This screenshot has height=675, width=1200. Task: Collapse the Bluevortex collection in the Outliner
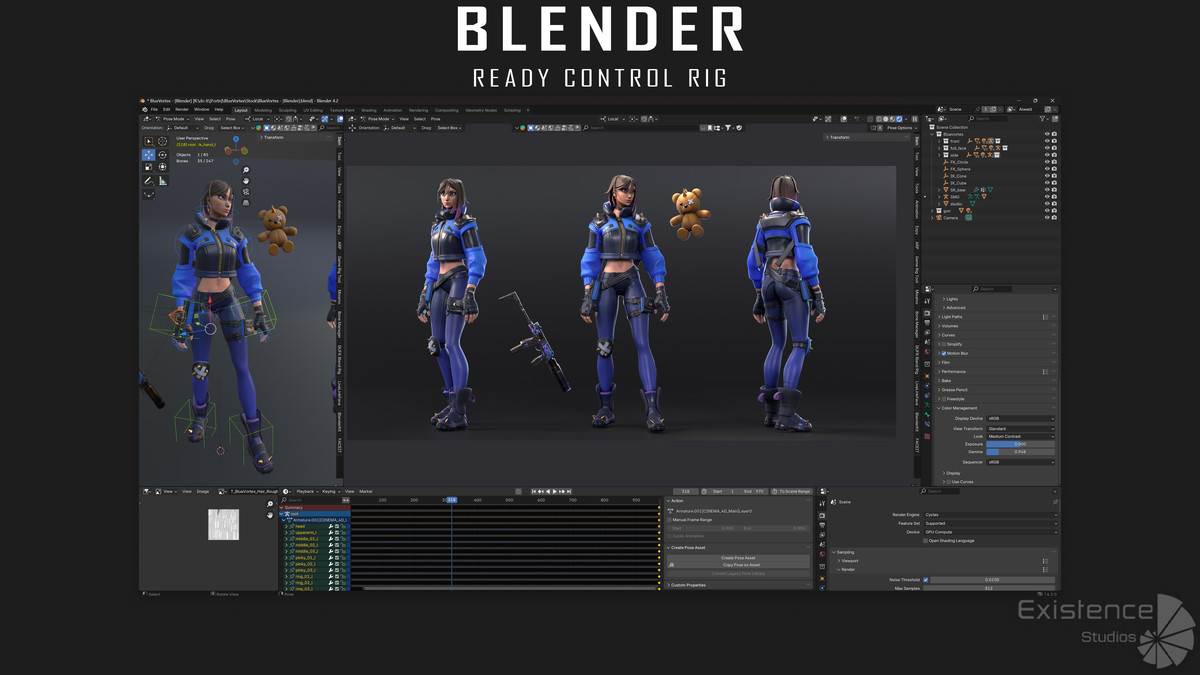pos(931,134)
